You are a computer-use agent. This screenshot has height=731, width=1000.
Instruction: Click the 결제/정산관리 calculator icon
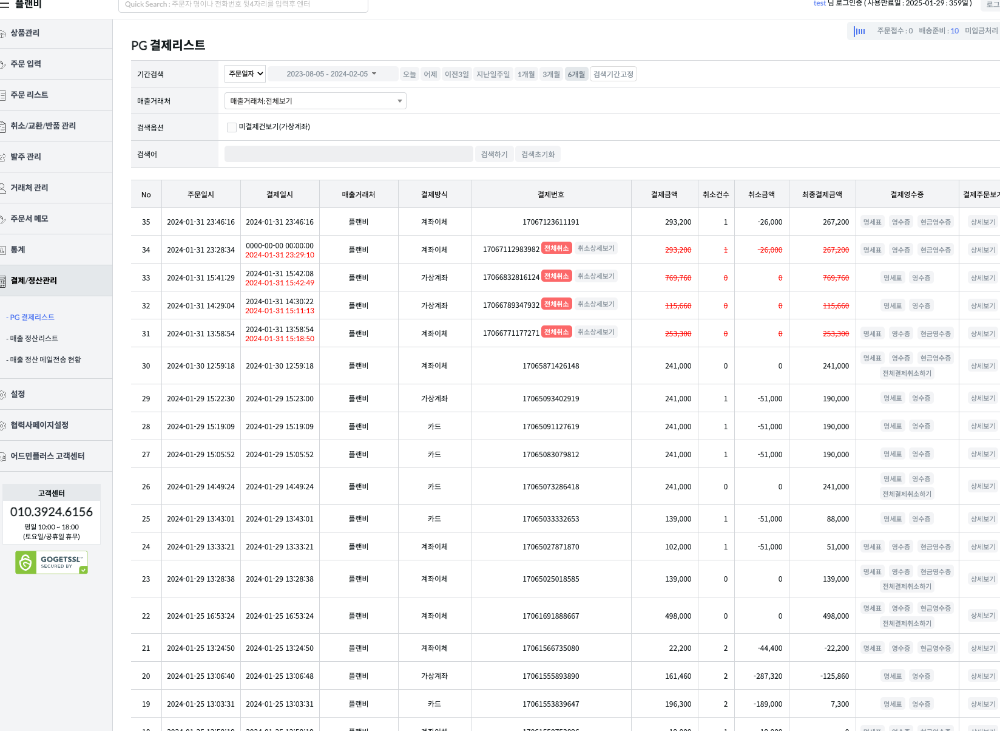pos(3,281)
